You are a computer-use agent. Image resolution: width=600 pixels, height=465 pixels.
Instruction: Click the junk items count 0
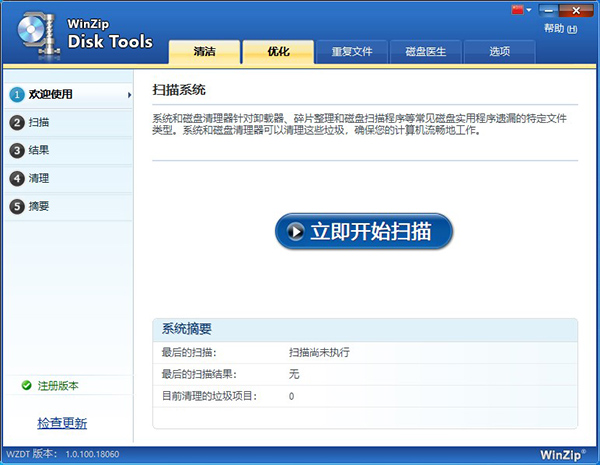(292, 396)
